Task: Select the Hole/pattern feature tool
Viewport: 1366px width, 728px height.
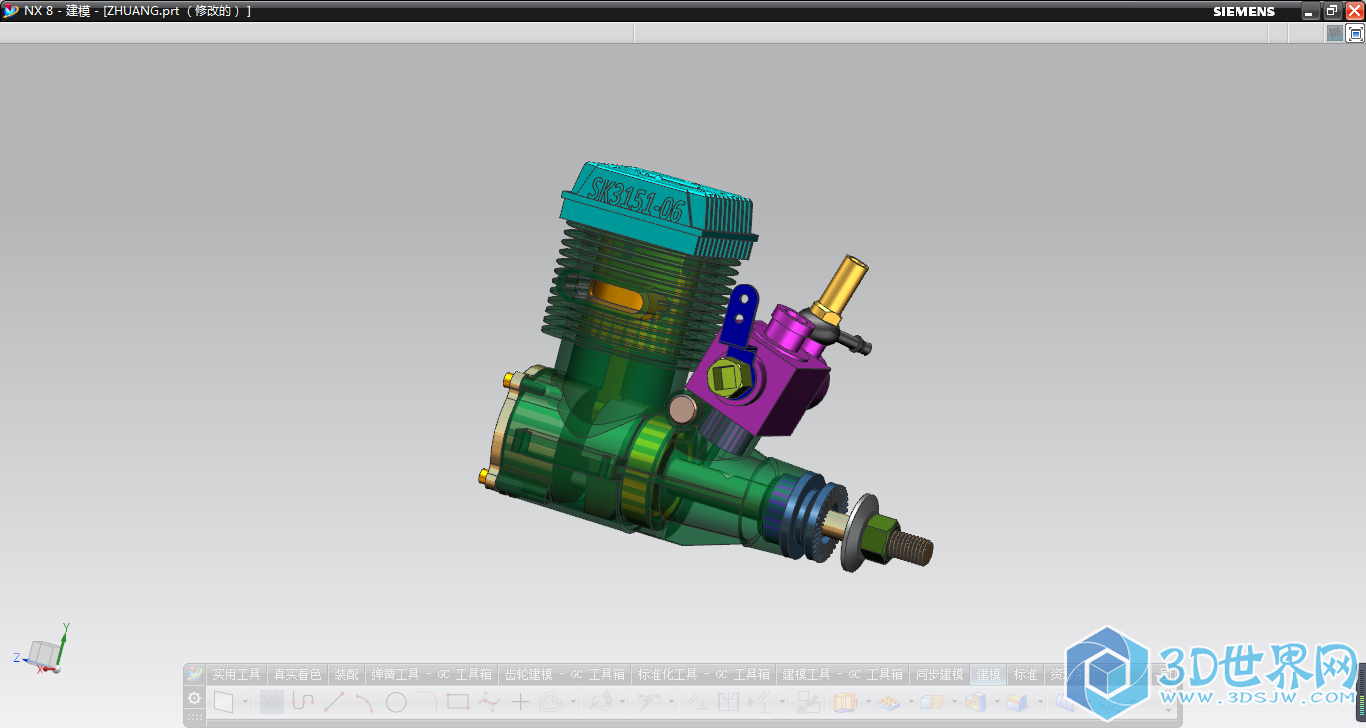Action: point(888,701)
